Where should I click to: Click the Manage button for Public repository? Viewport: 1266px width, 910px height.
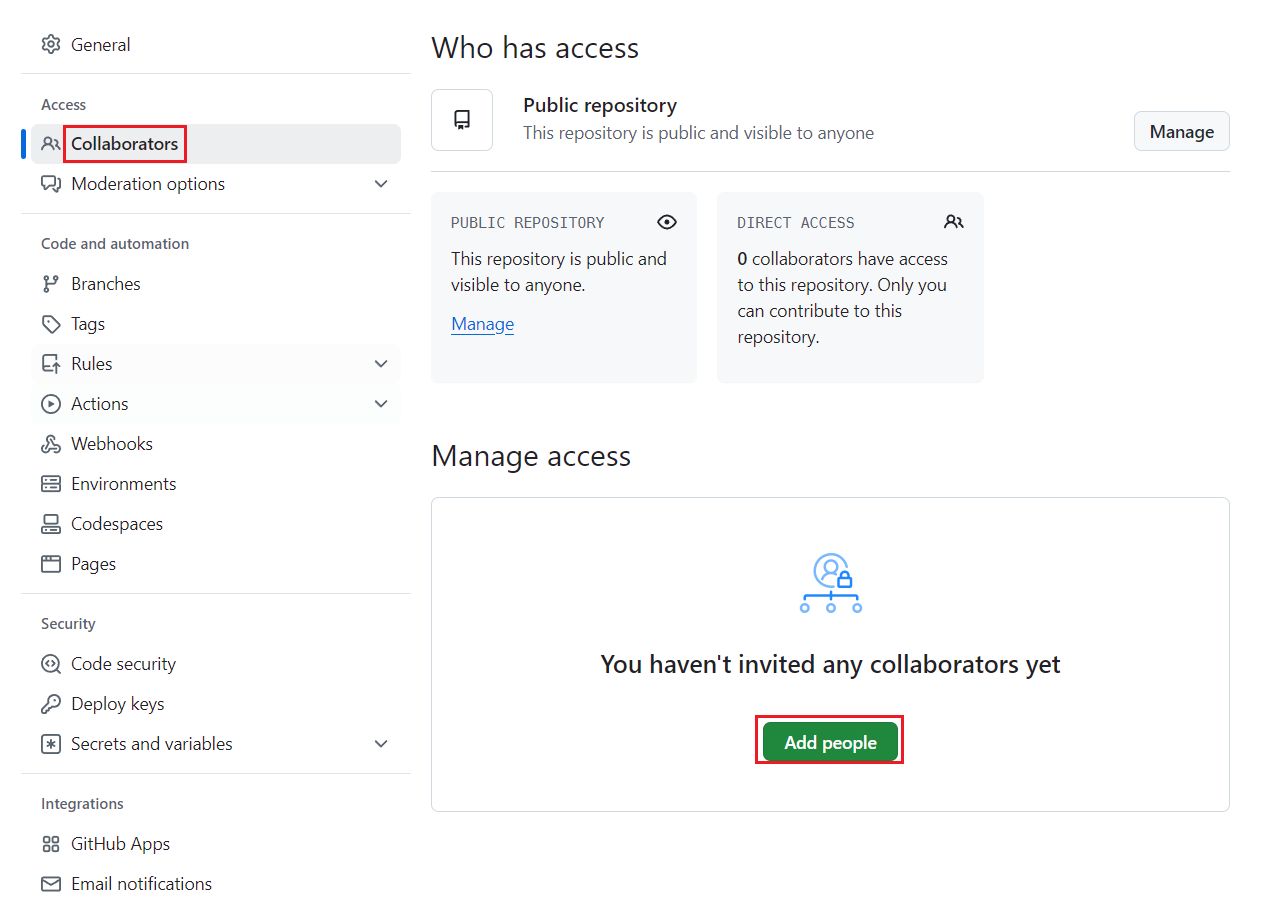1182,131
